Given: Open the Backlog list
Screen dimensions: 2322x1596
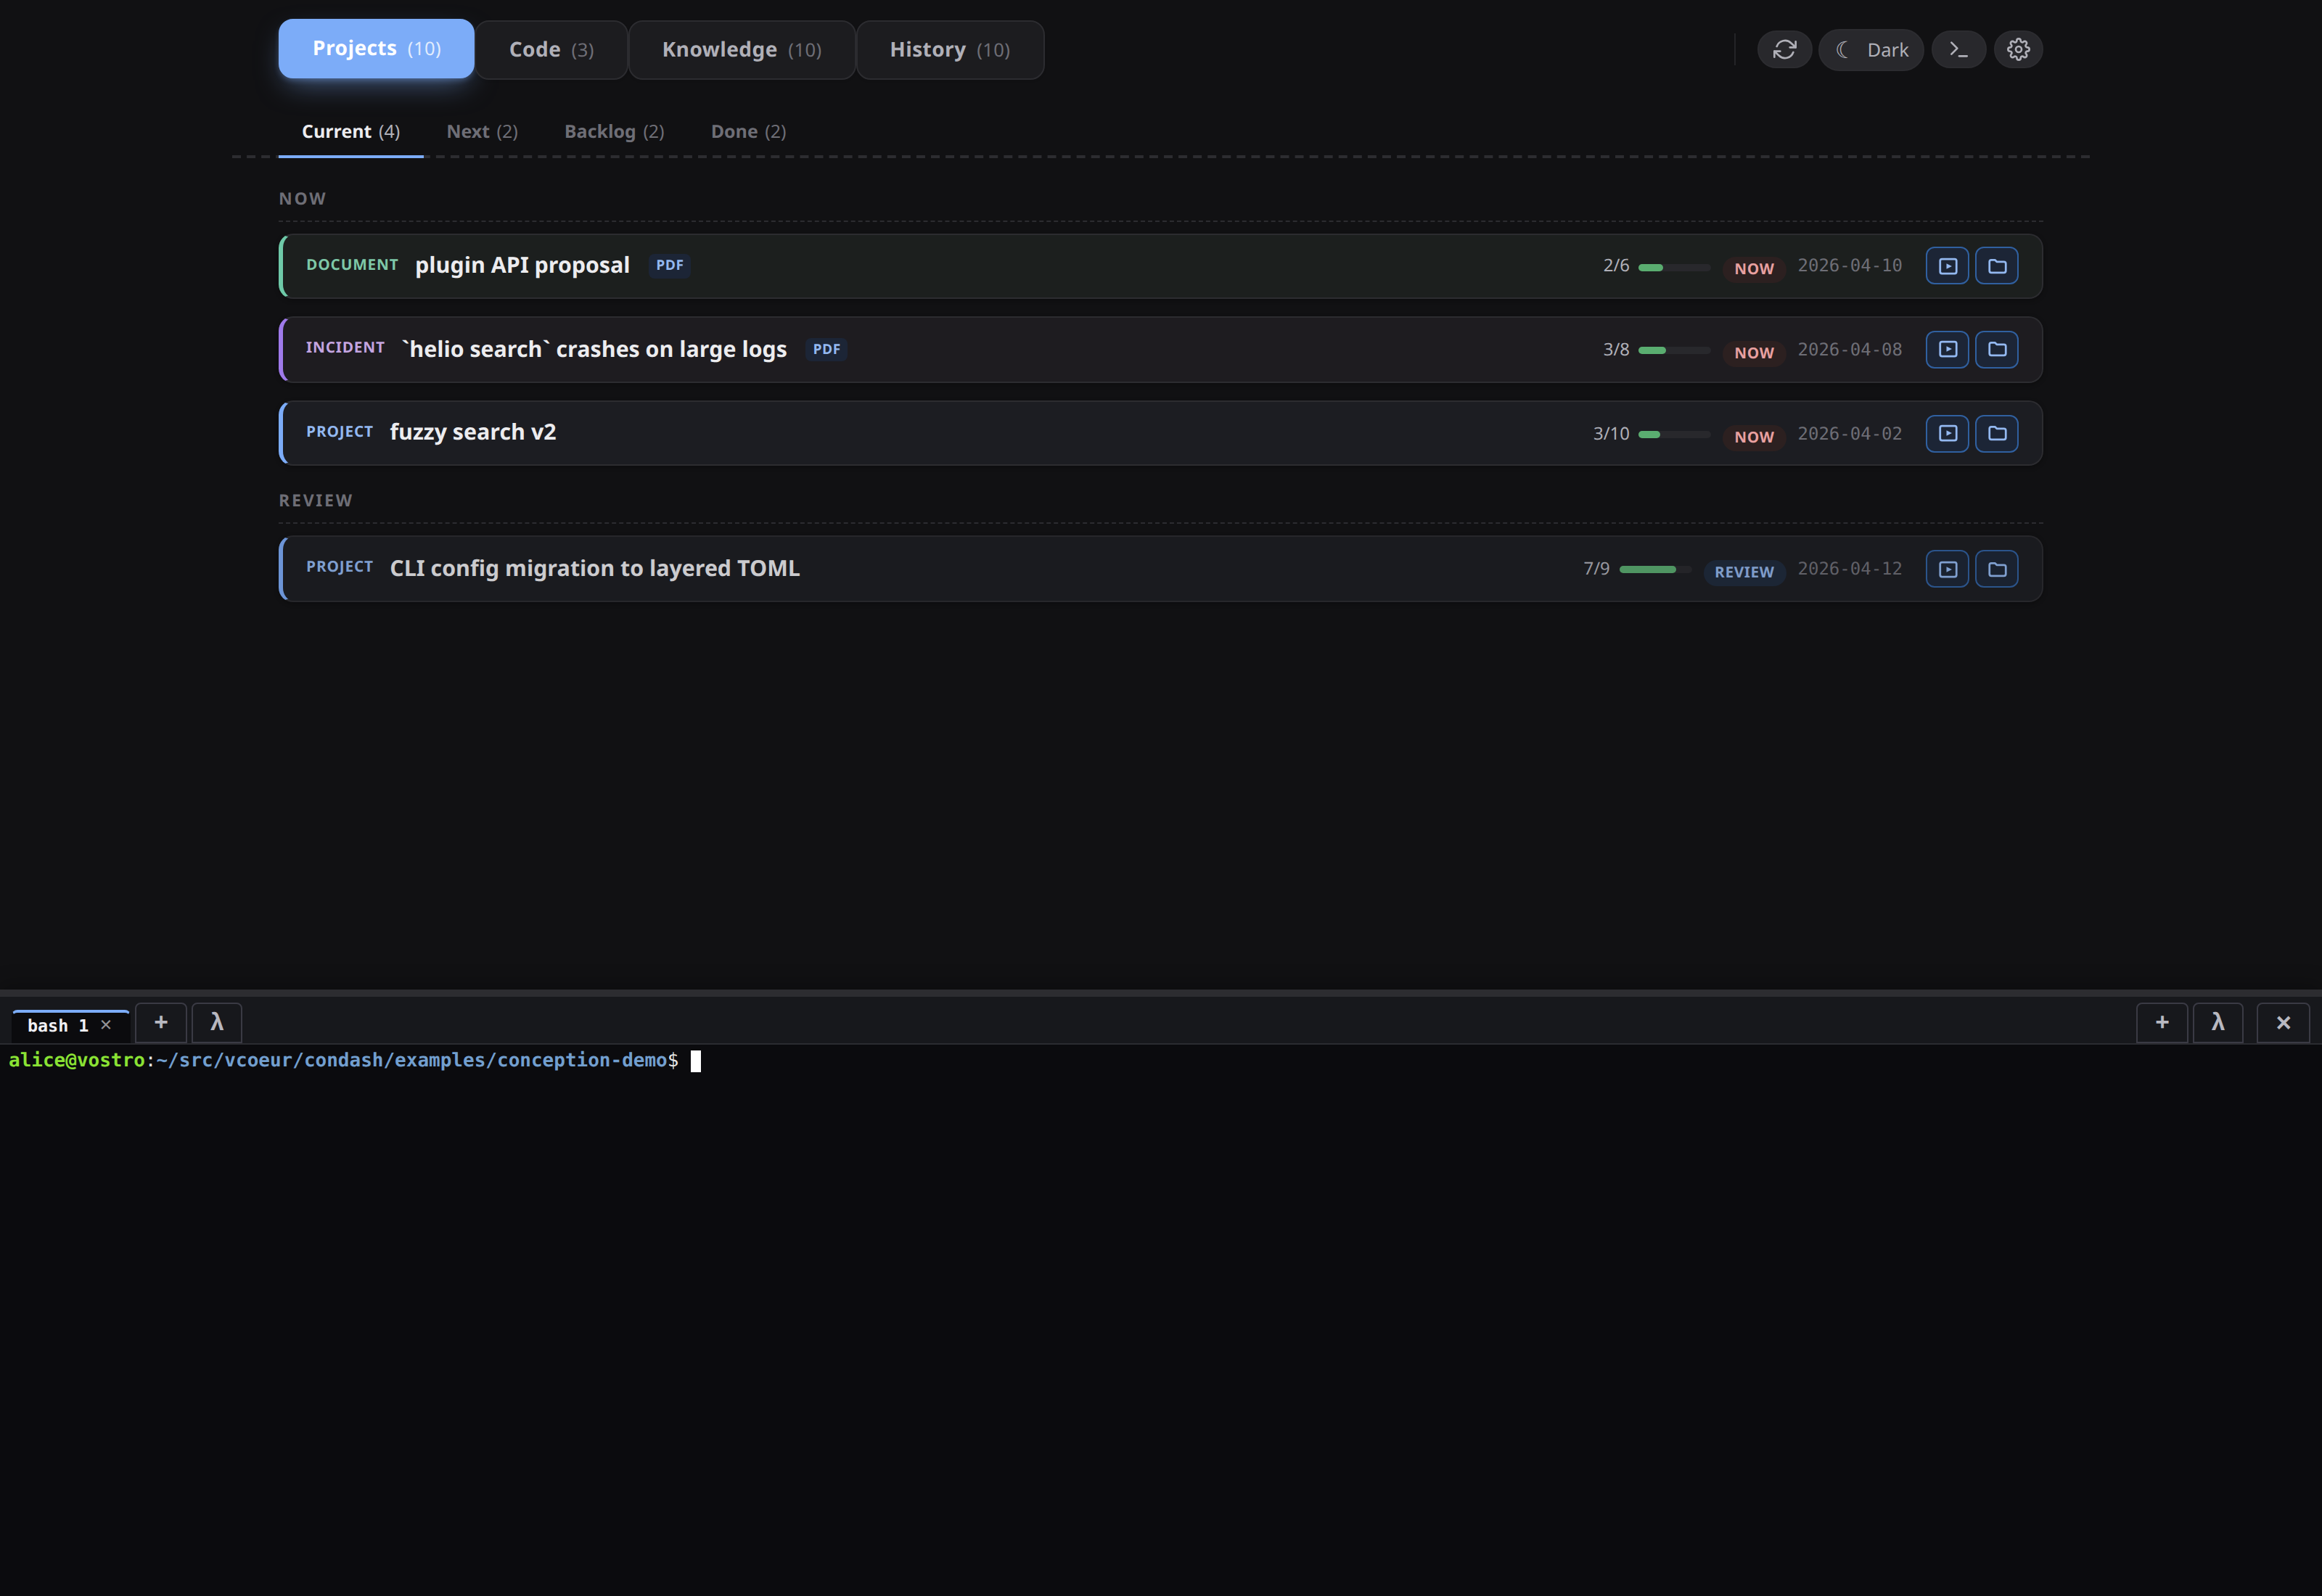Looking at the screenshot, I should coord(614,131).
